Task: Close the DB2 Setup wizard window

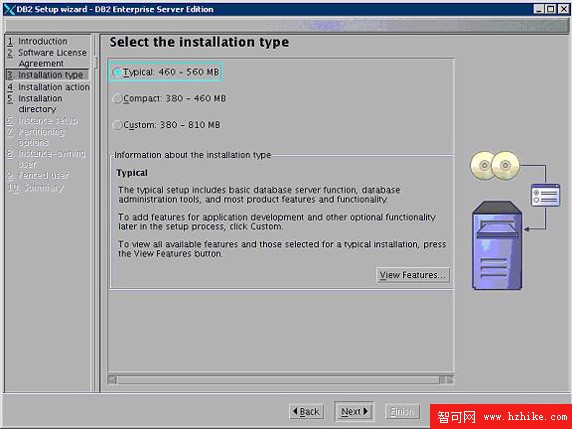Action: click(564, 9)
